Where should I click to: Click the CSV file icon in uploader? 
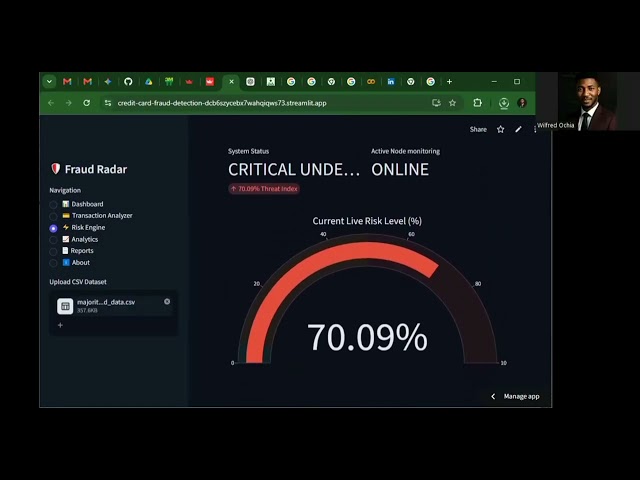pos(65,306)
